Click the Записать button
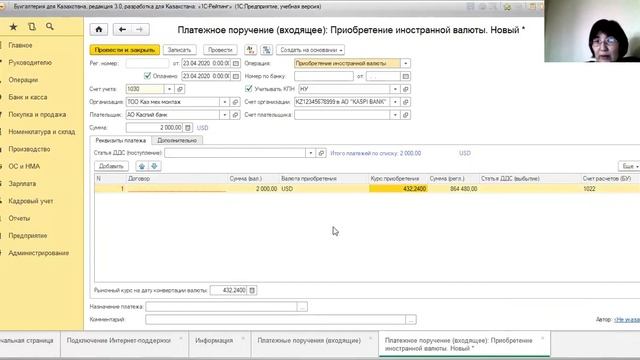The image size is (640, 360). click(180, 50)
